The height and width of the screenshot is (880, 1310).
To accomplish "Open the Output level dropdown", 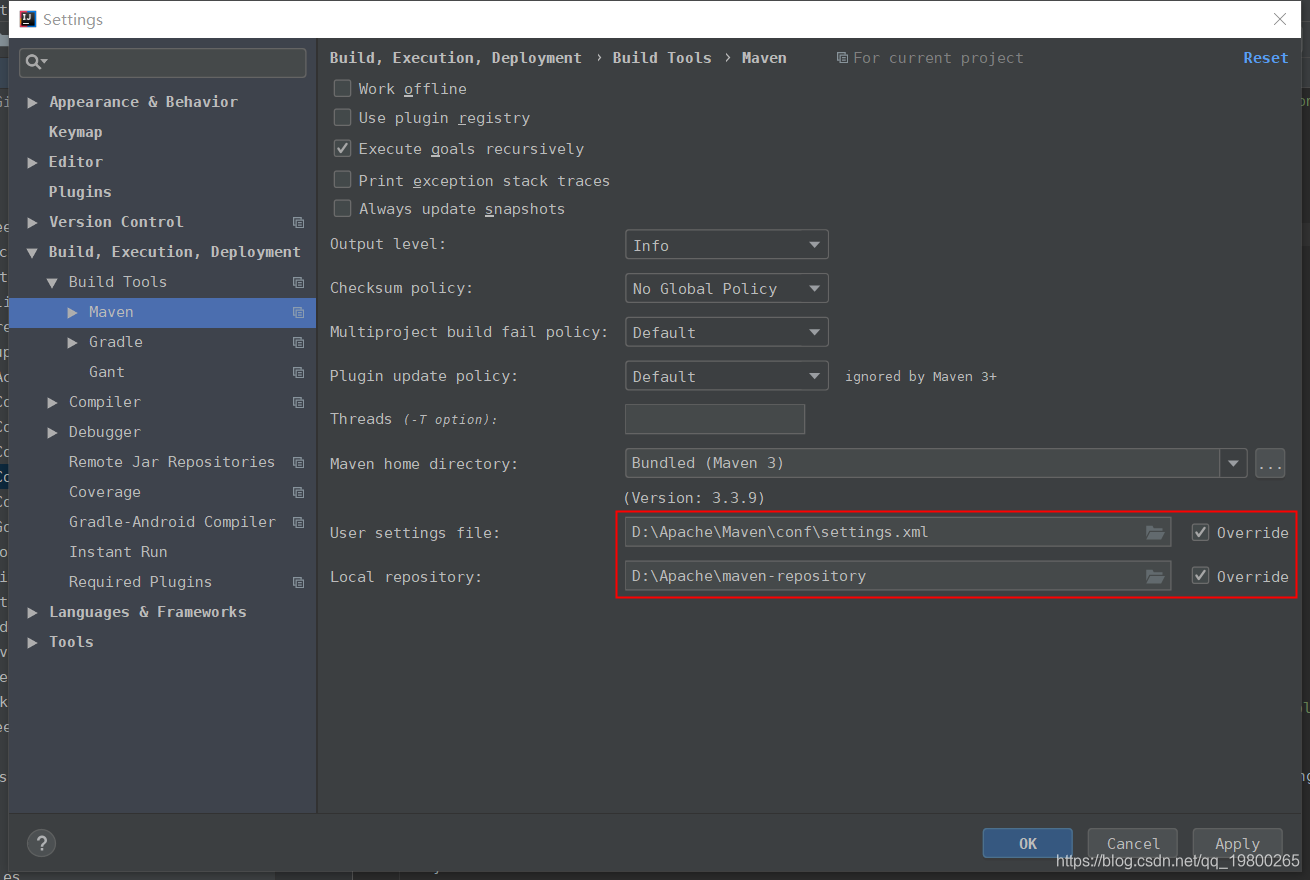I will (727, 245).
